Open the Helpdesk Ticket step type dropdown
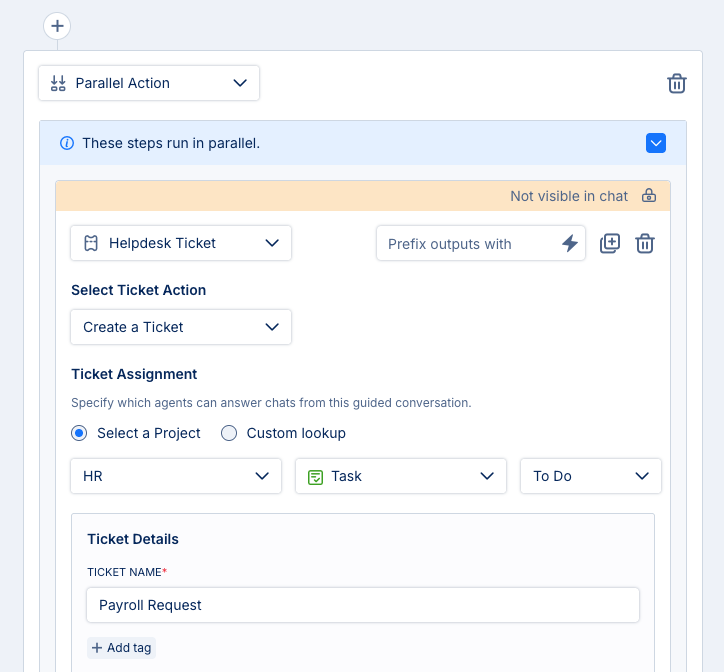Viewport: 724px width, 672px height. point(181,243)
